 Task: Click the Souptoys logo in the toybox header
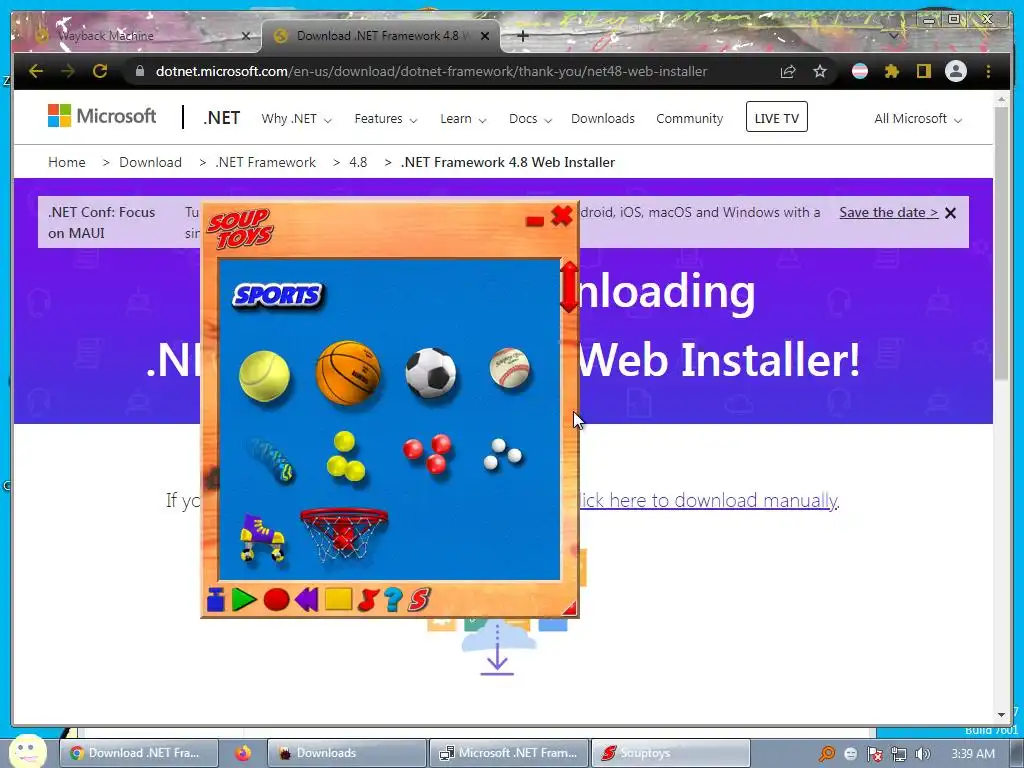pyautogui.click(x=240, y=229)
